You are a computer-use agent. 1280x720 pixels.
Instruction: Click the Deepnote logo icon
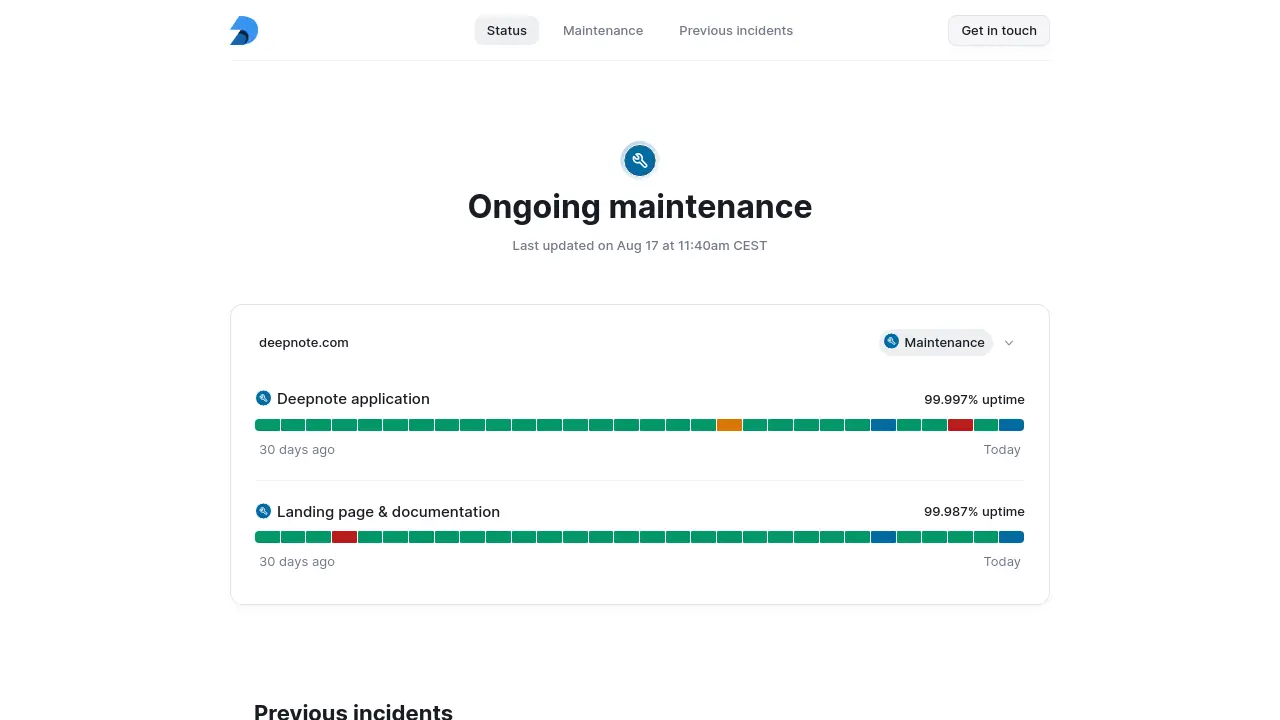coord(244,31)
